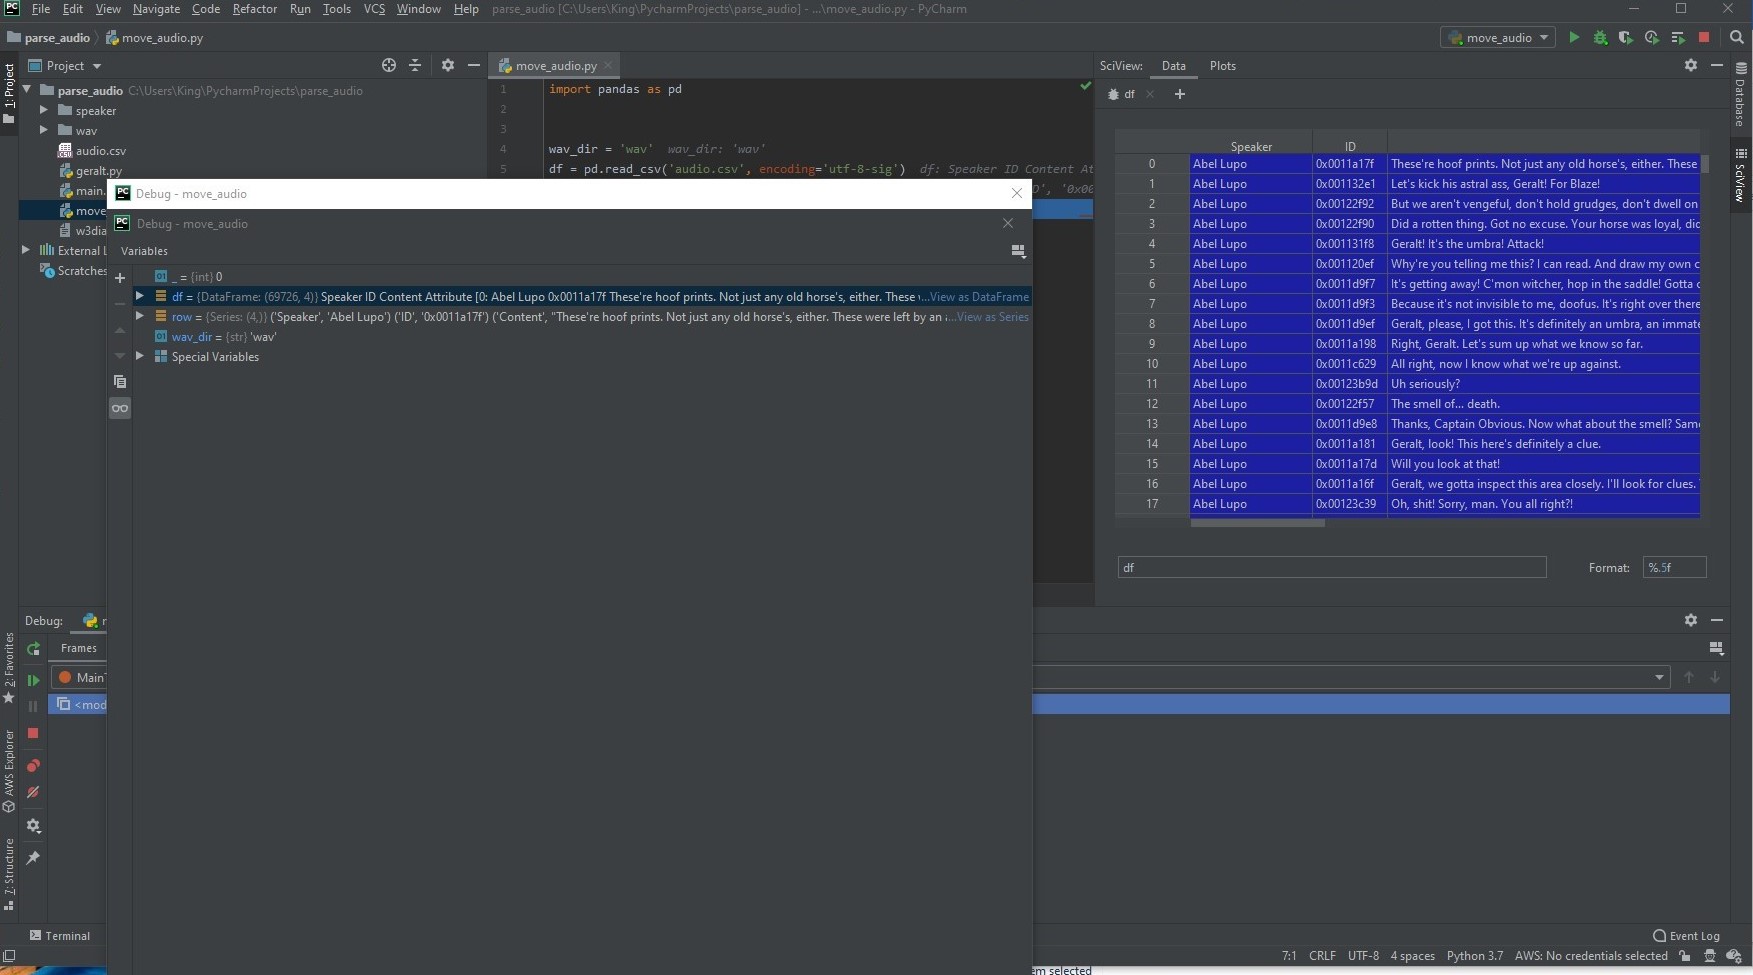Open Debug tool window settings gear

[1691, 620]
